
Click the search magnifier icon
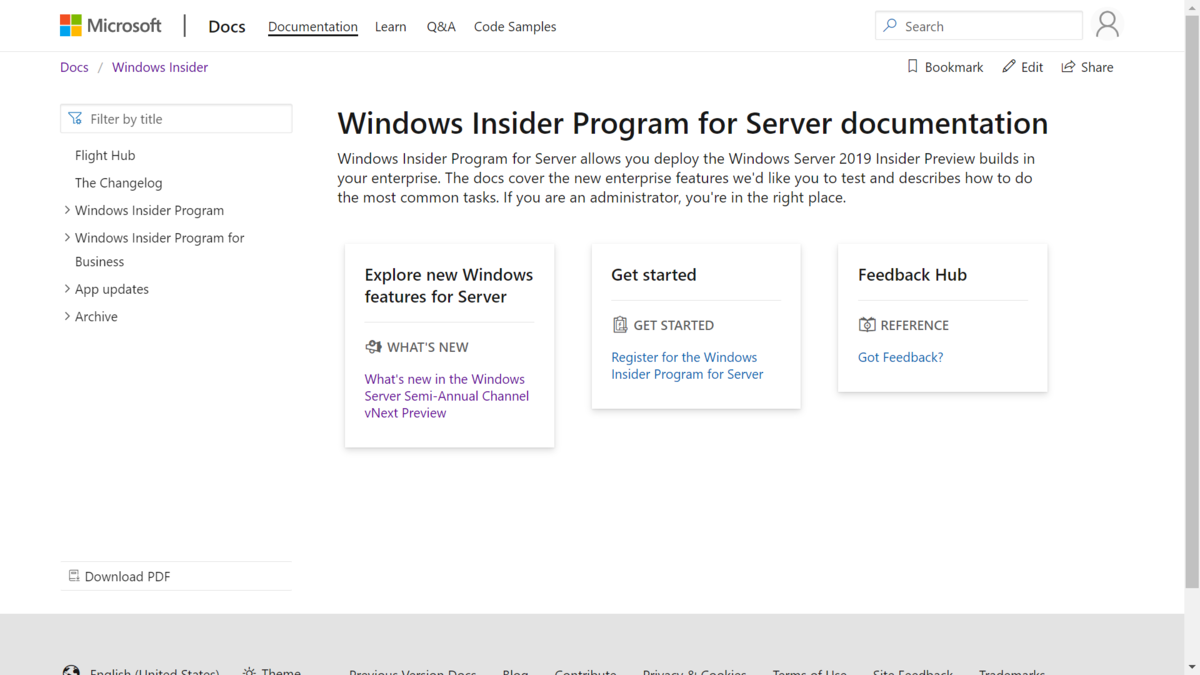(890, 26)
